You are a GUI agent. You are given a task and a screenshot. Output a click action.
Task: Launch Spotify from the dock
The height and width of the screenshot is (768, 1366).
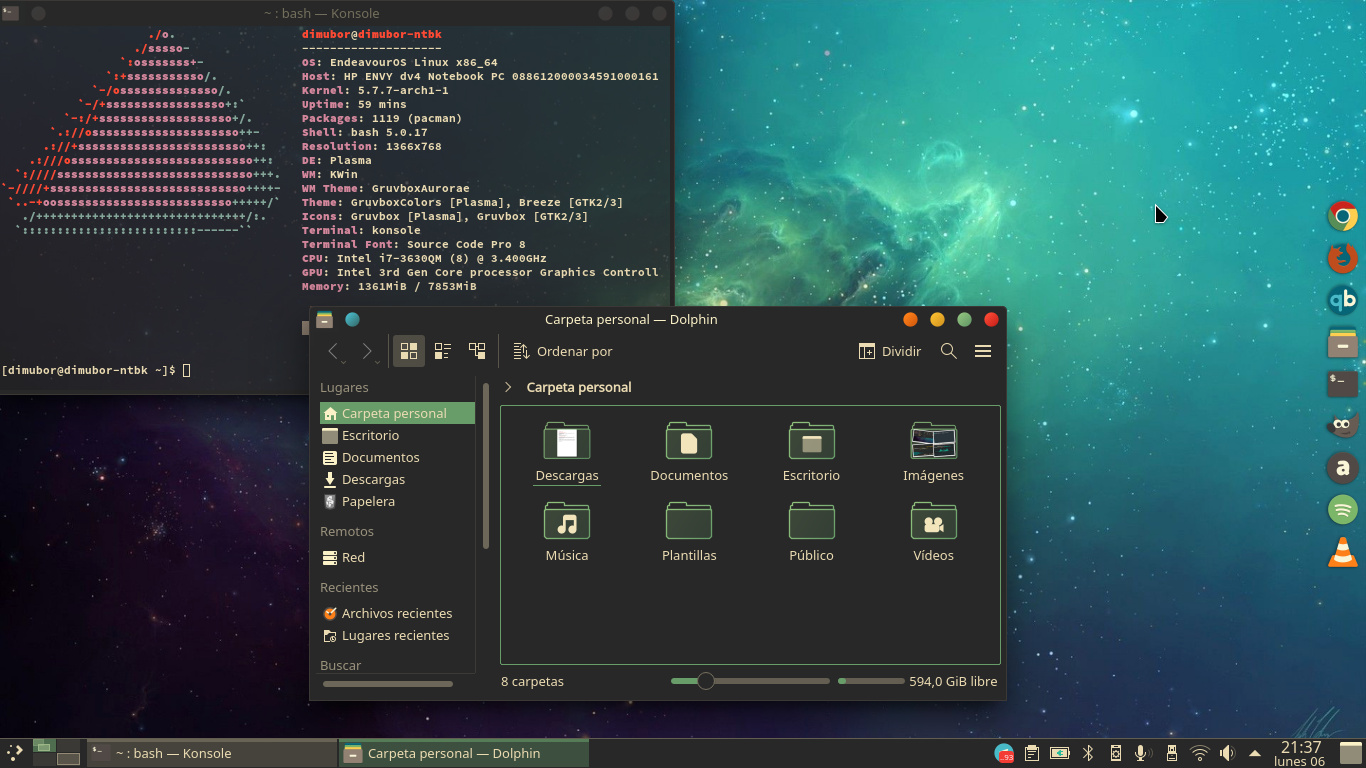click(x=1342, y=510)
